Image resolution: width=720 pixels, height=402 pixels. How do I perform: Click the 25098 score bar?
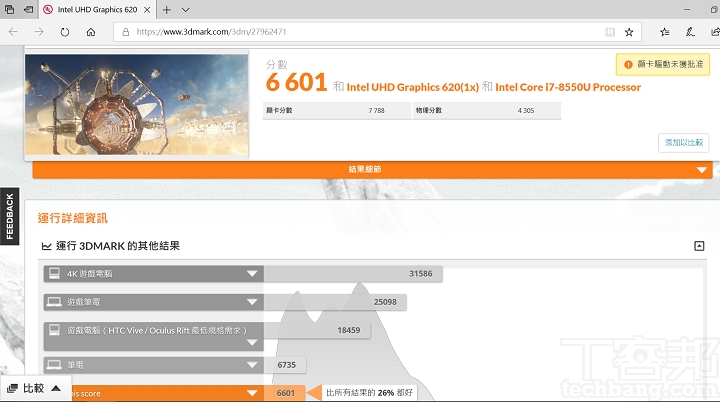(x=335, y=302)
